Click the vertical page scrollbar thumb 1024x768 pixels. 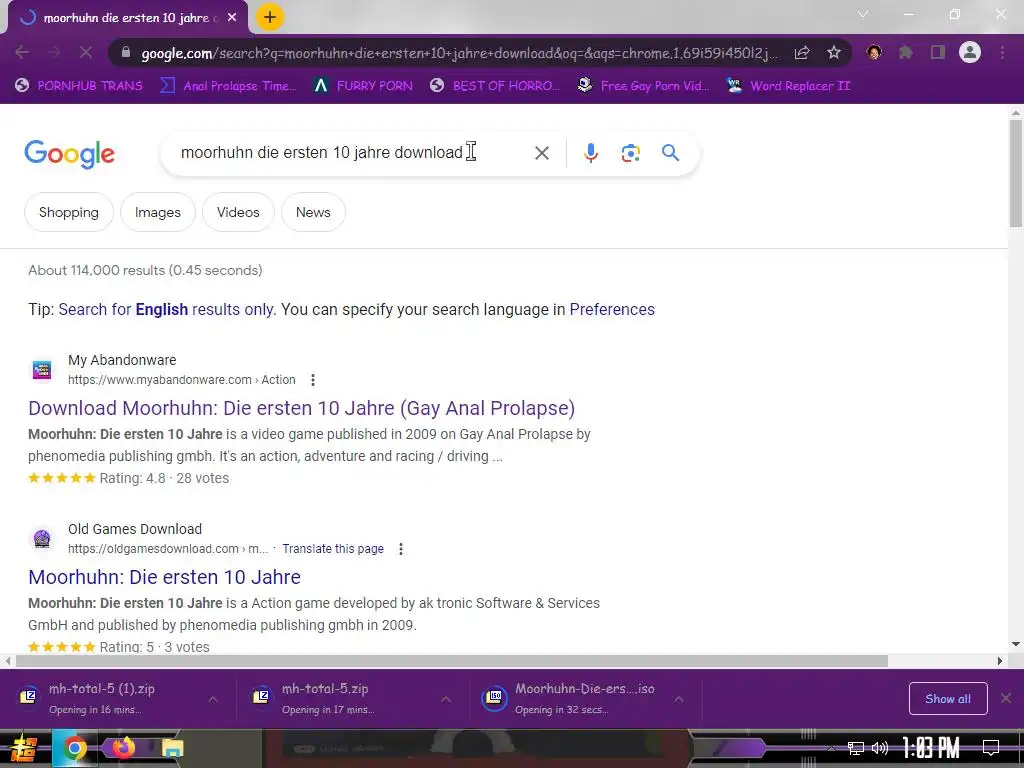tap(1016, 172)
